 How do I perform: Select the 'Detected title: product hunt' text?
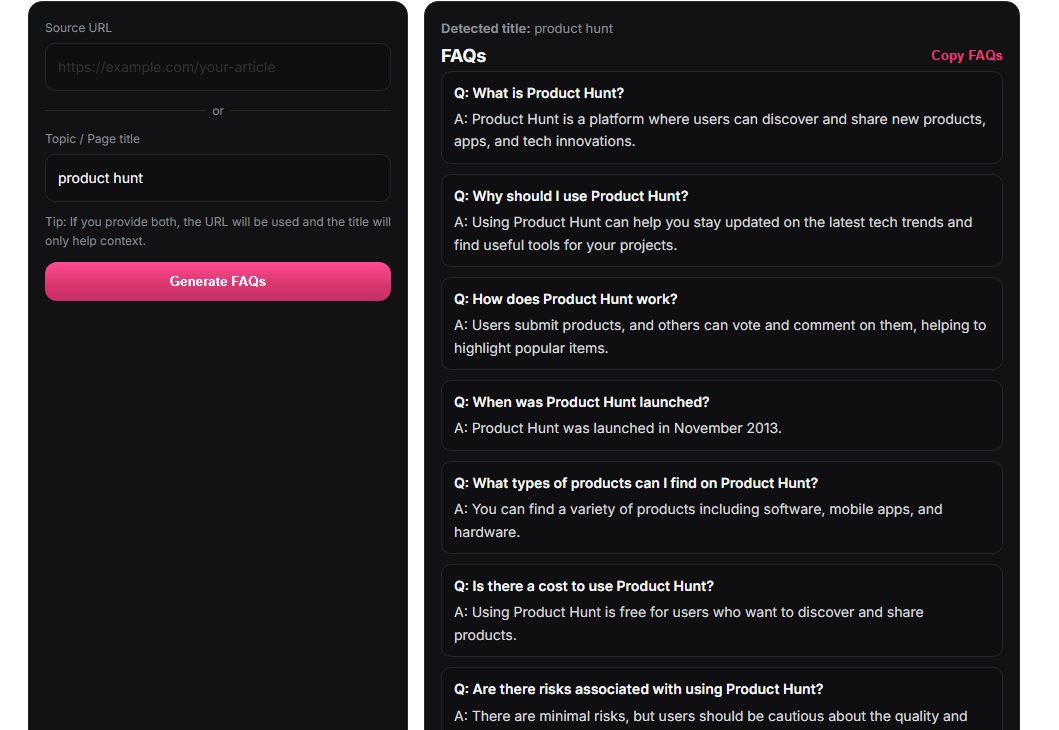[x=527, y=28]
